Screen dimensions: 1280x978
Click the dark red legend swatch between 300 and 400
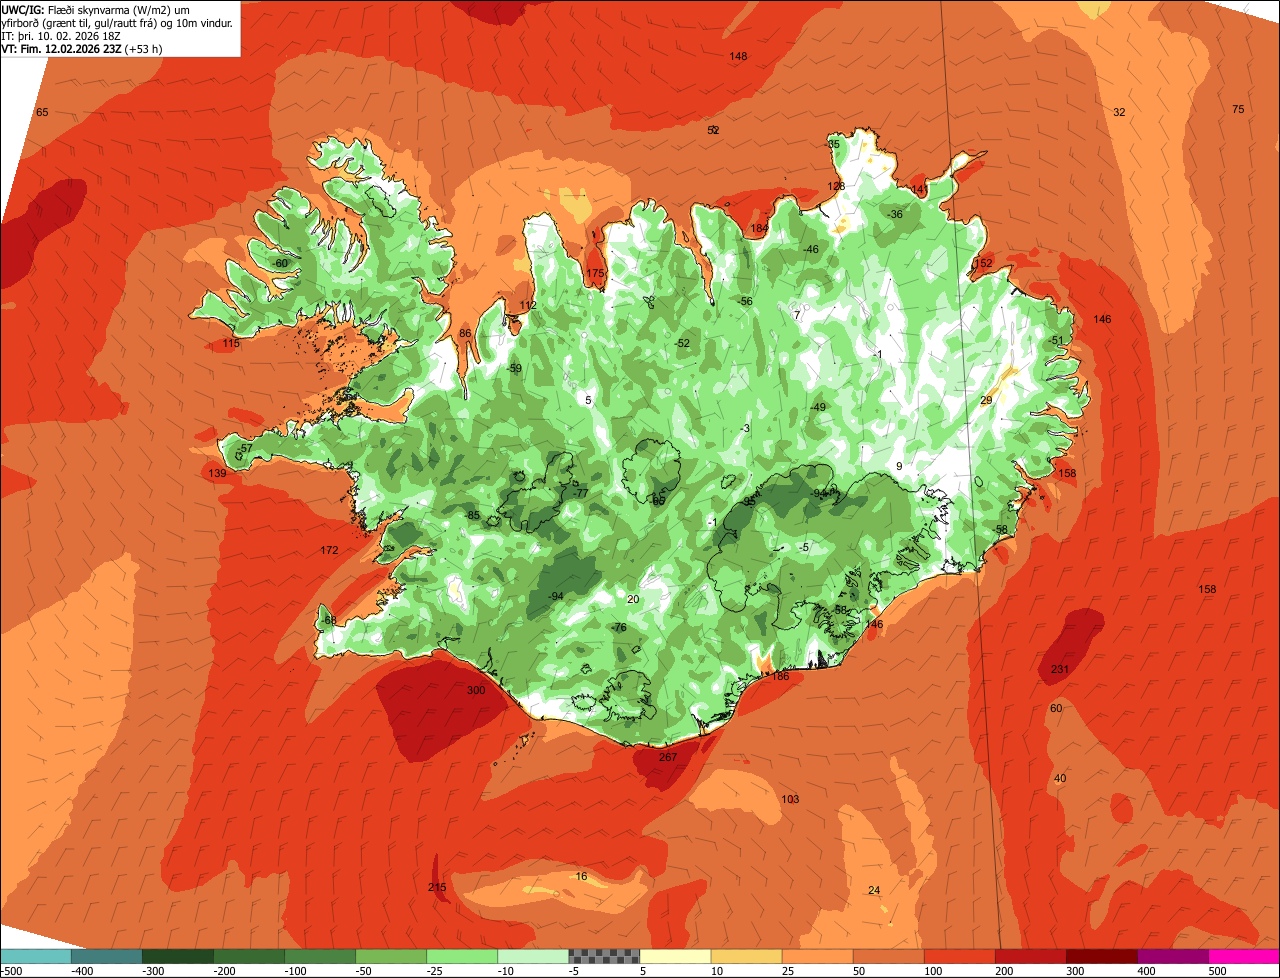click(1102, 956)
